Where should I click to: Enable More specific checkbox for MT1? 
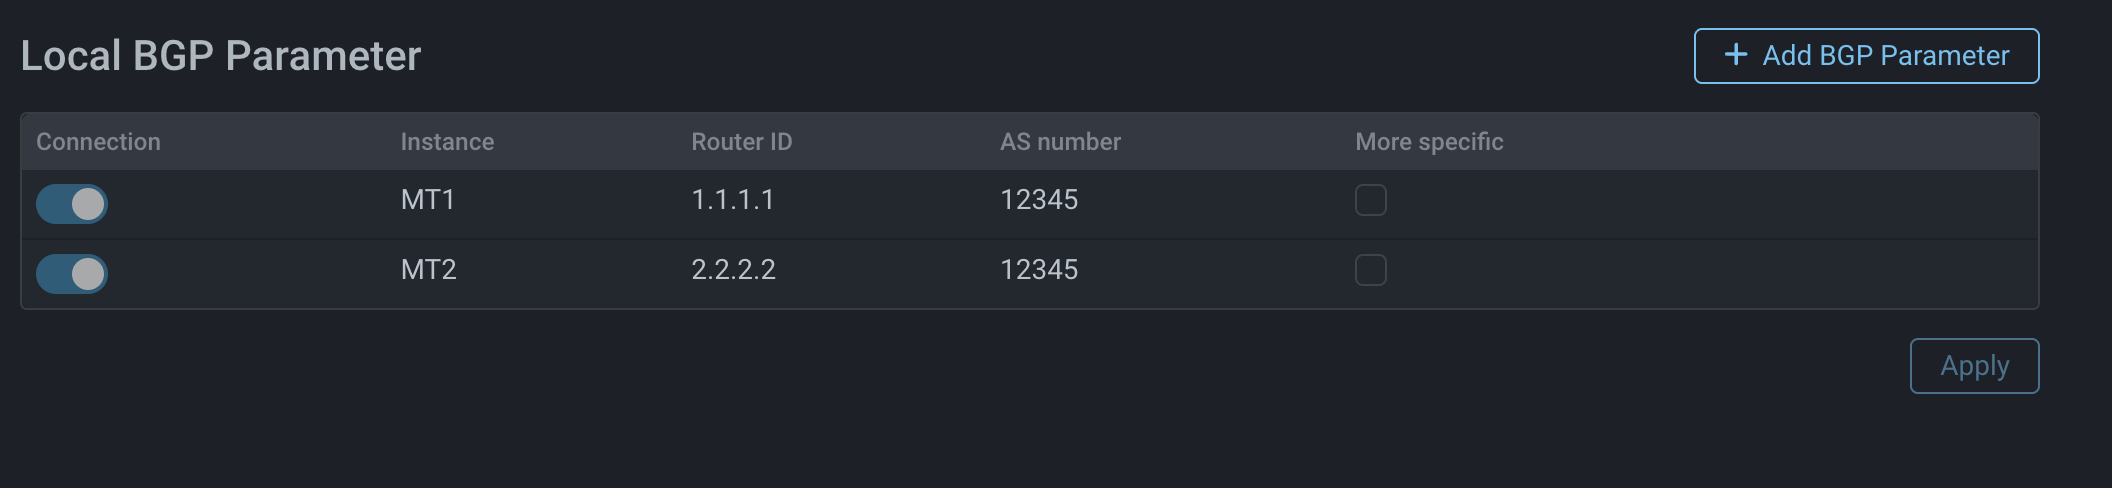1370,200
